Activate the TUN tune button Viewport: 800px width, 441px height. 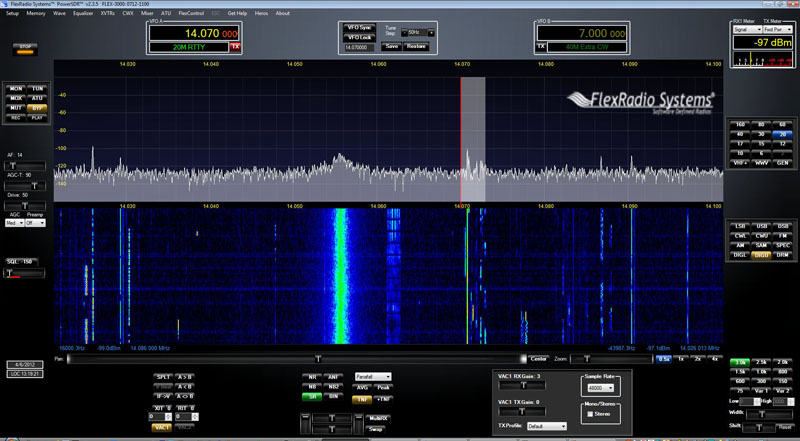pos(37,89)
